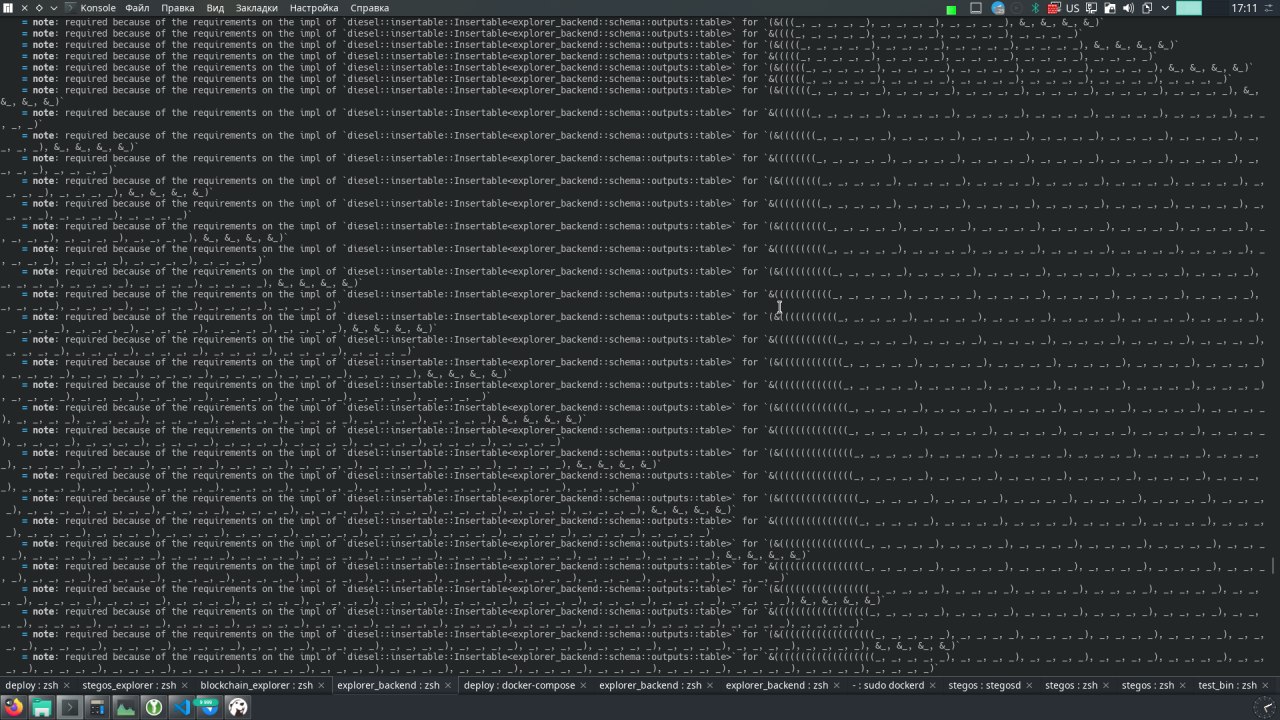Open the green V Vim taskbar icon
Viewport: 1280px width, 720px height.
pos(154,707)
